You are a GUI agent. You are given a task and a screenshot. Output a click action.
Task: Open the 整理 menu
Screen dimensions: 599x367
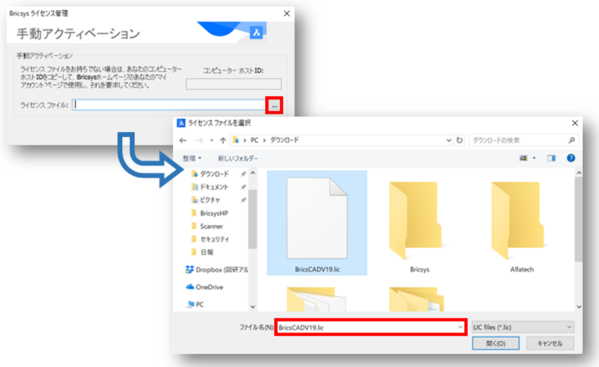pyautogui.click(x=192, y=158)
